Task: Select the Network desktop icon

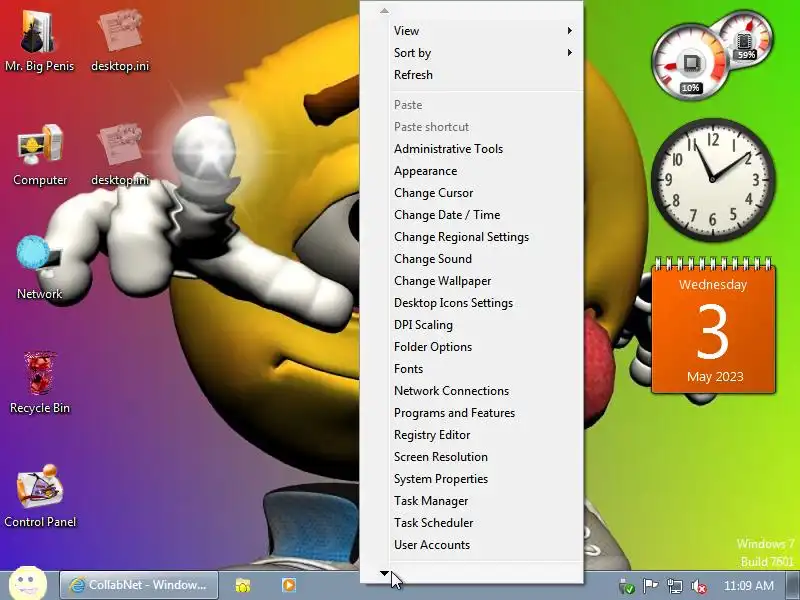Action: [40, 268]
